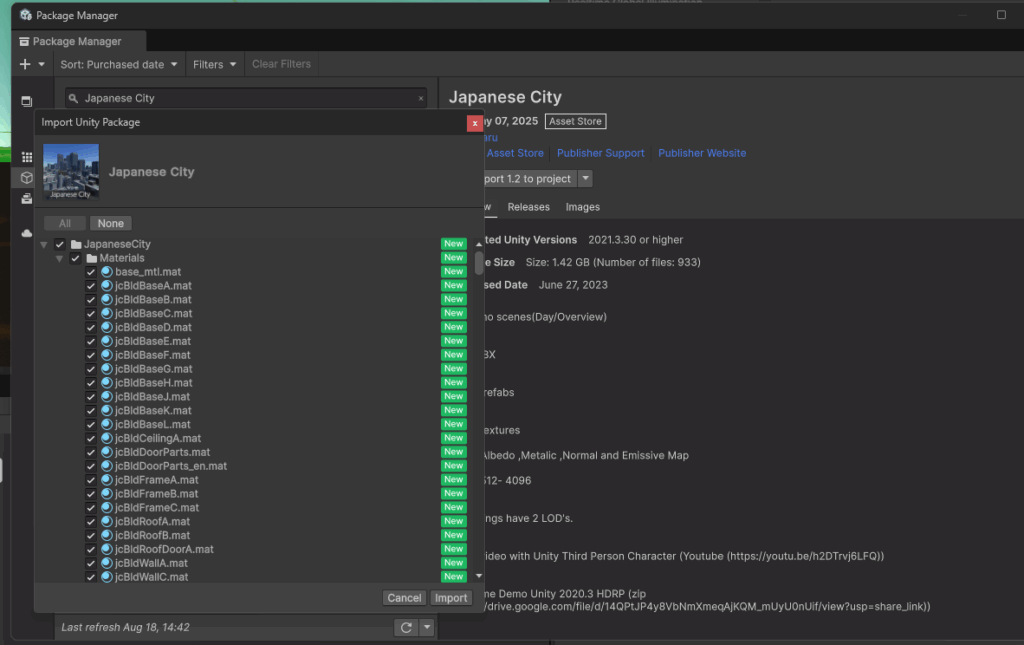Viewport: 1024px width, 645px height.
Task: Click the file list scrollbar thumb
Action: coord(479,263)
